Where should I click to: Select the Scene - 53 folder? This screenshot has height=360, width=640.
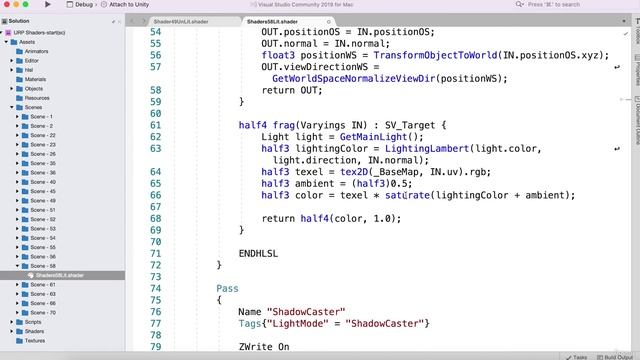point(43,229)
